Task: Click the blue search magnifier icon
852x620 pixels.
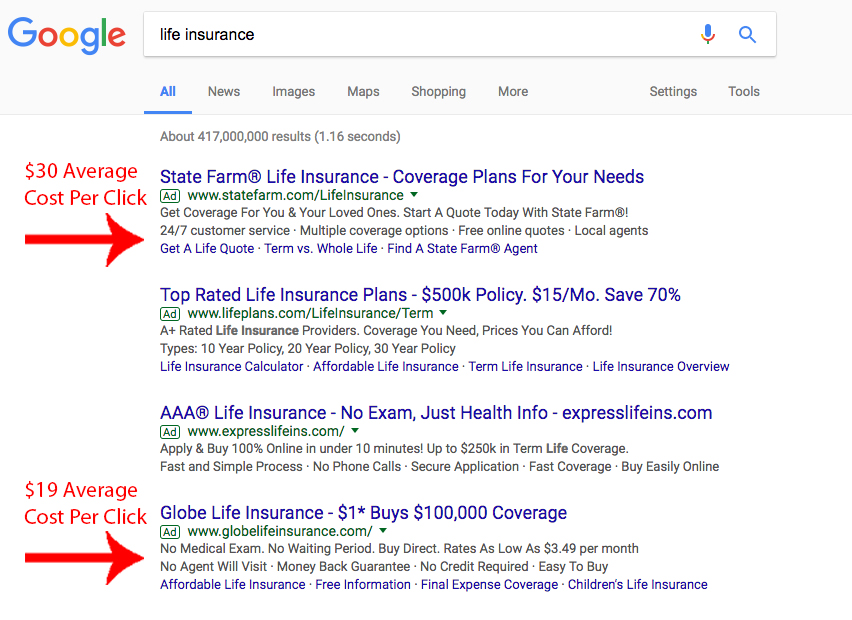Action: tap(747, 35)
